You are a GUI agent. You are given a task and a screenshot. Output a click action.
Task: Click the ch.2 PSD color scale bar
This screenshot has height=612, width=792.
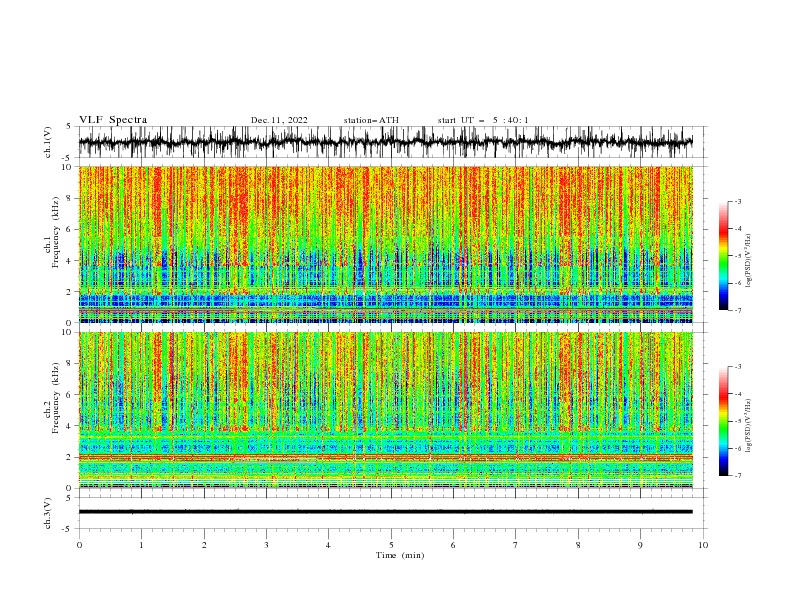[x=723, y=421]
